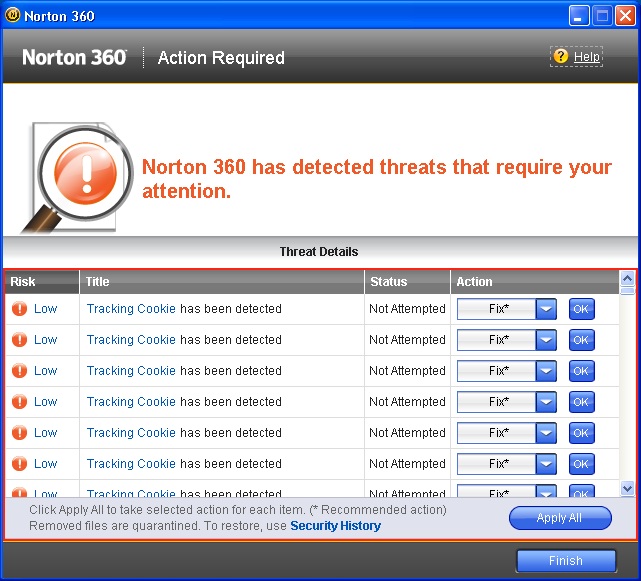Select Not Attempted status in second row
Viewport: 641px width, 581px height.
[407, 340]
